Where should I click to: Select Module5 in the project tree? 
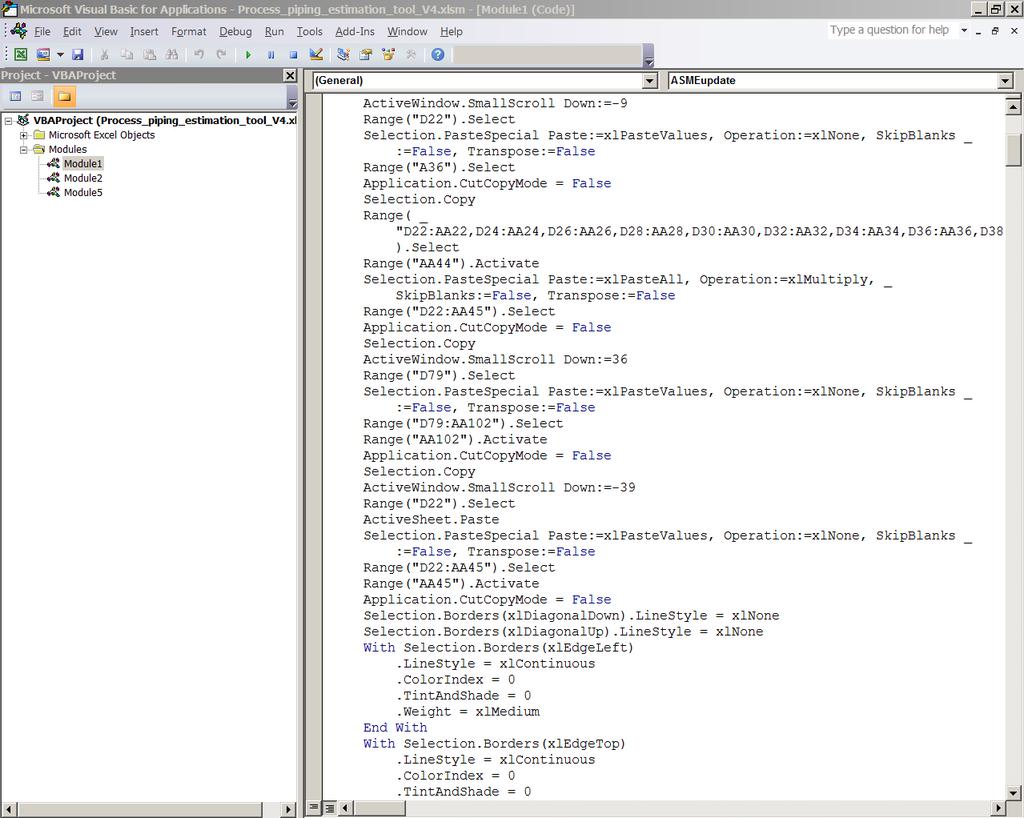coord(83,193)
